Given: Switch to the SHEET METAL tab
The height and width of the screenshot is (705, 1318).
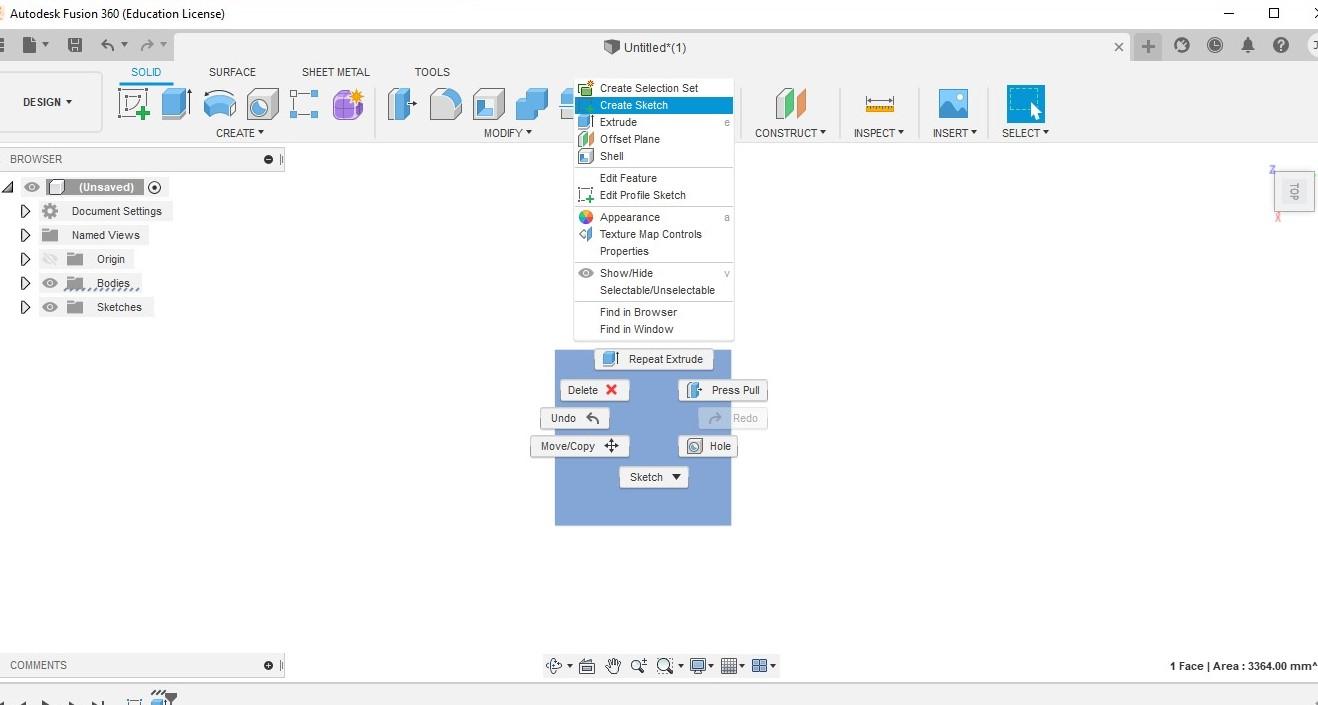Looking at the screenshot, I should pos(336,72).
